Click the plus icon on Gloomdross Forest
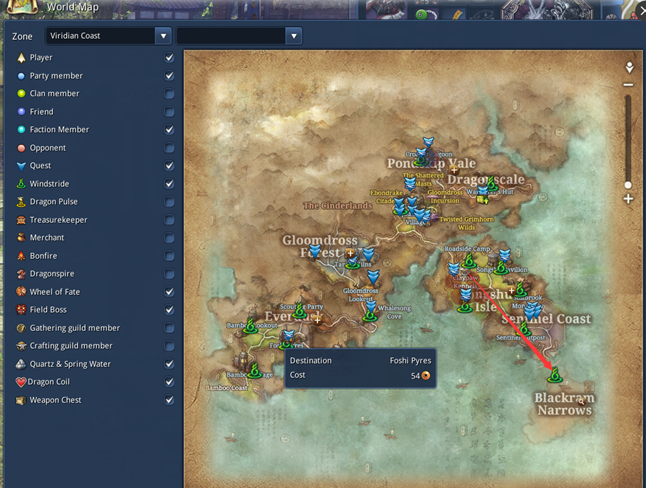This screenshot has width=646, height=488. pos(350,253)
